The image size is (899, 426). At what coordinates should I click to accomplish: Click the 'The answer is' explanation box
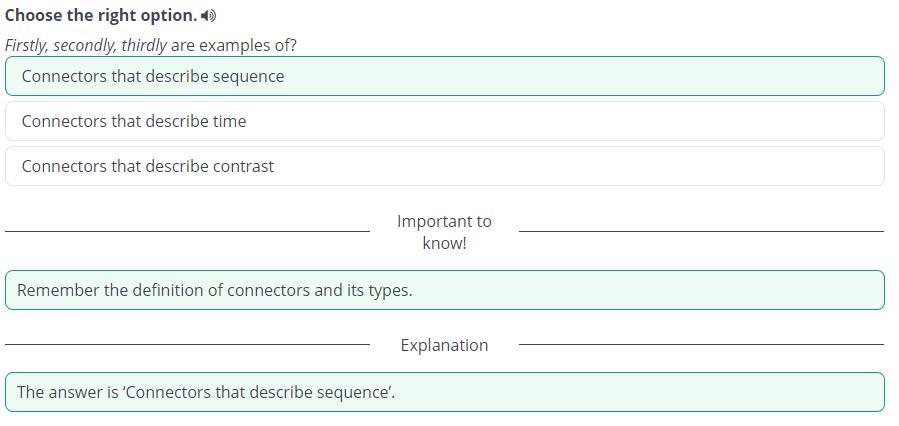coord(444,392)
